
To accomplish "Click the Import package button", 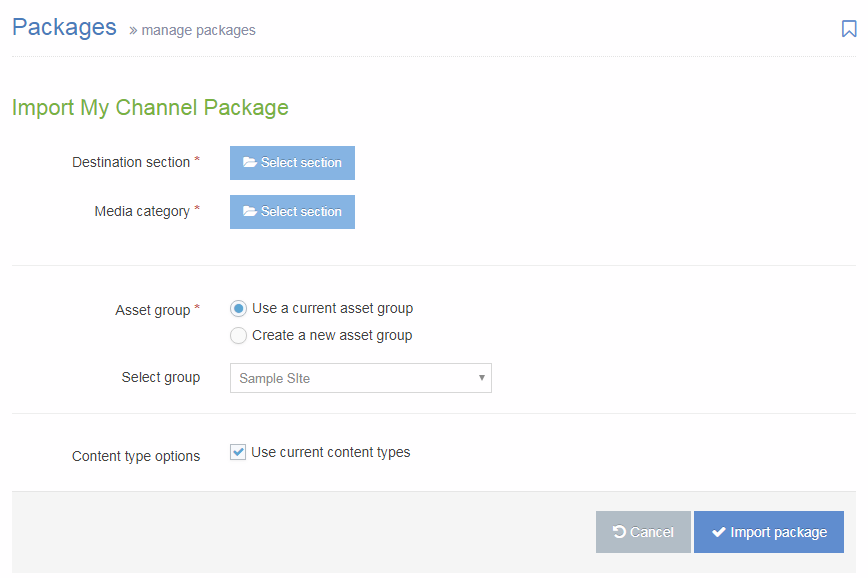I will pyautogui.click(x=768, y=532).
